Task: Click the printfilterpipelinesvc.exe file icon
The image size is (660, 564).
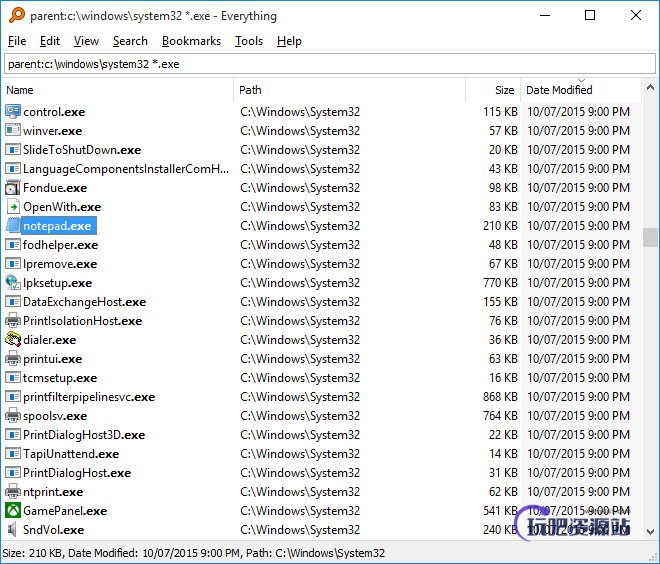Action: (13, 397)
